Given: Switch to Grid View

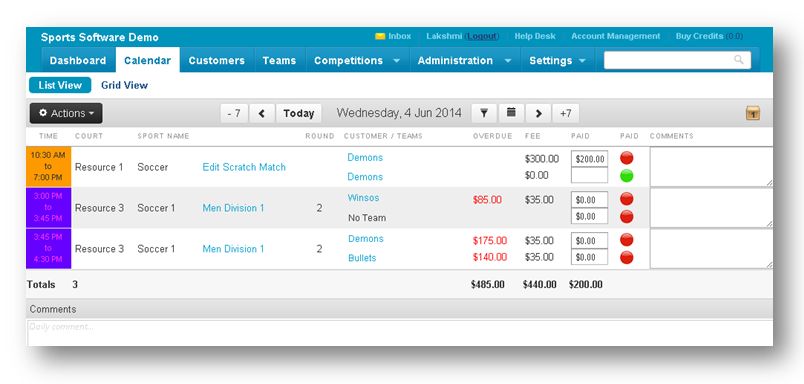Looking at the screenshot, I should [125, 85].
